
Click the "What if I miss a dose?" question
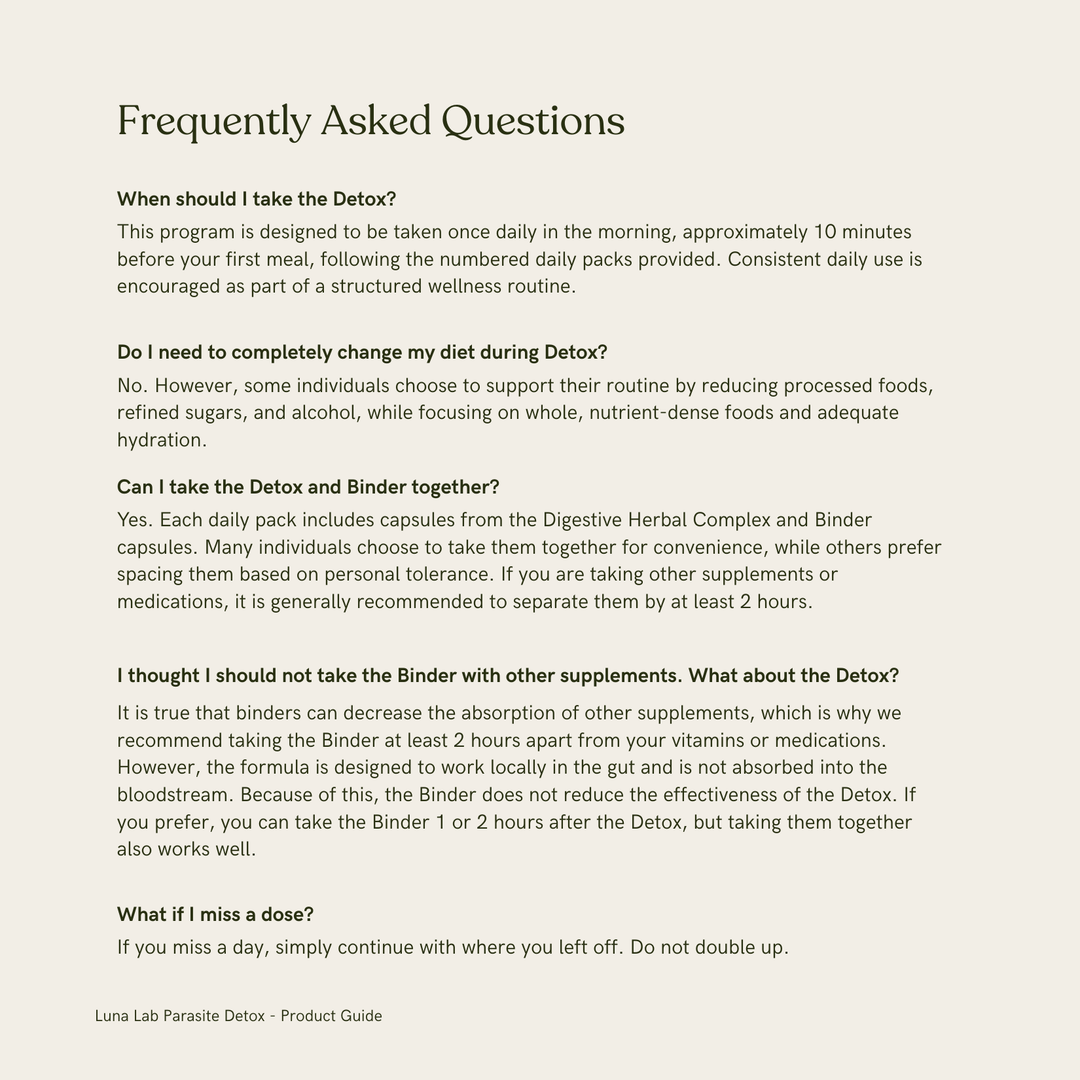point(215,914)
